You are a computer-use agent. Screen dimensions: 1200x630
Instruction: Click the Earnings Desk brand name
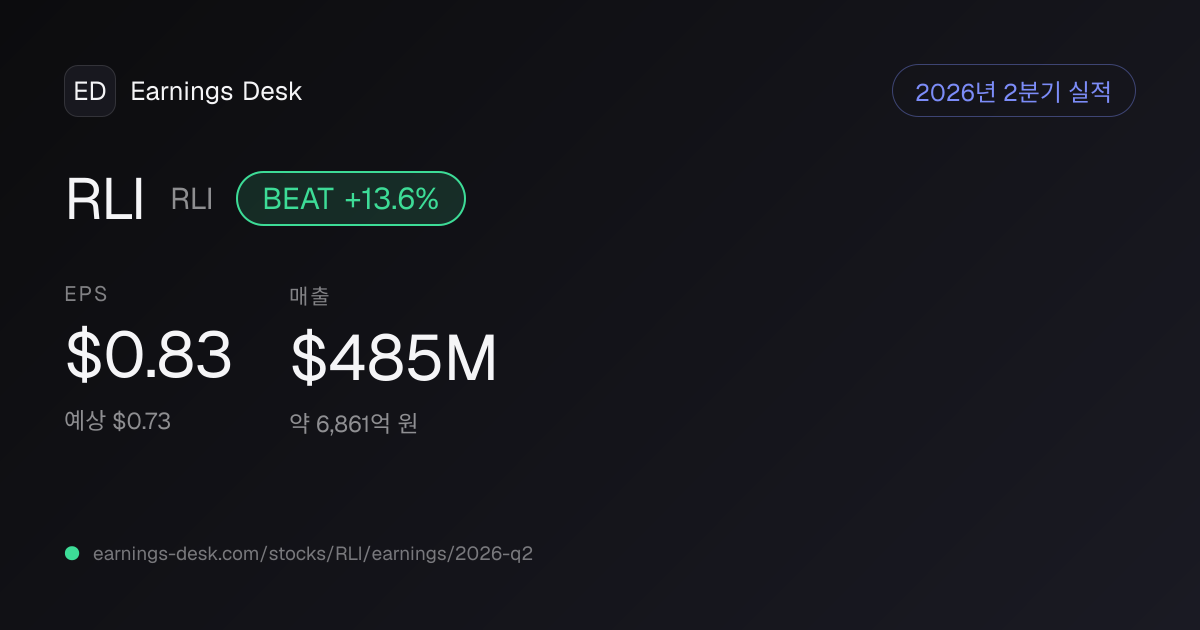click(x=216, y=92)
